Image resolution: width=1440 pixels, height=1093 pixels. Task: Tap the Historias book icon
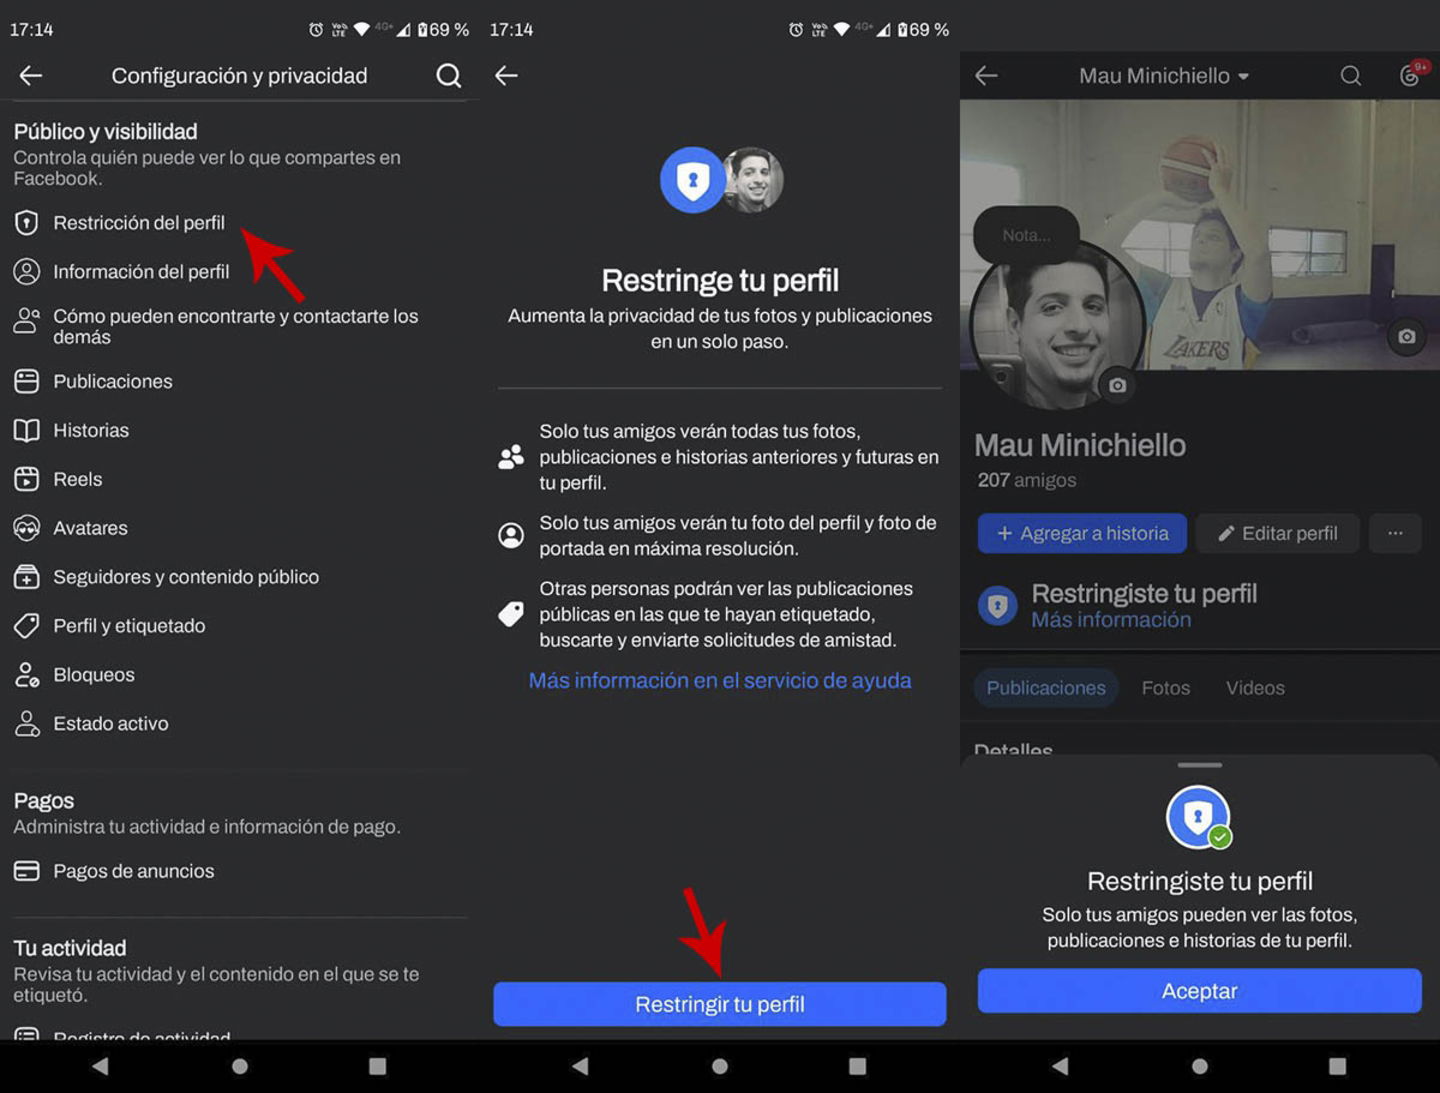click(x=27, y=430)
